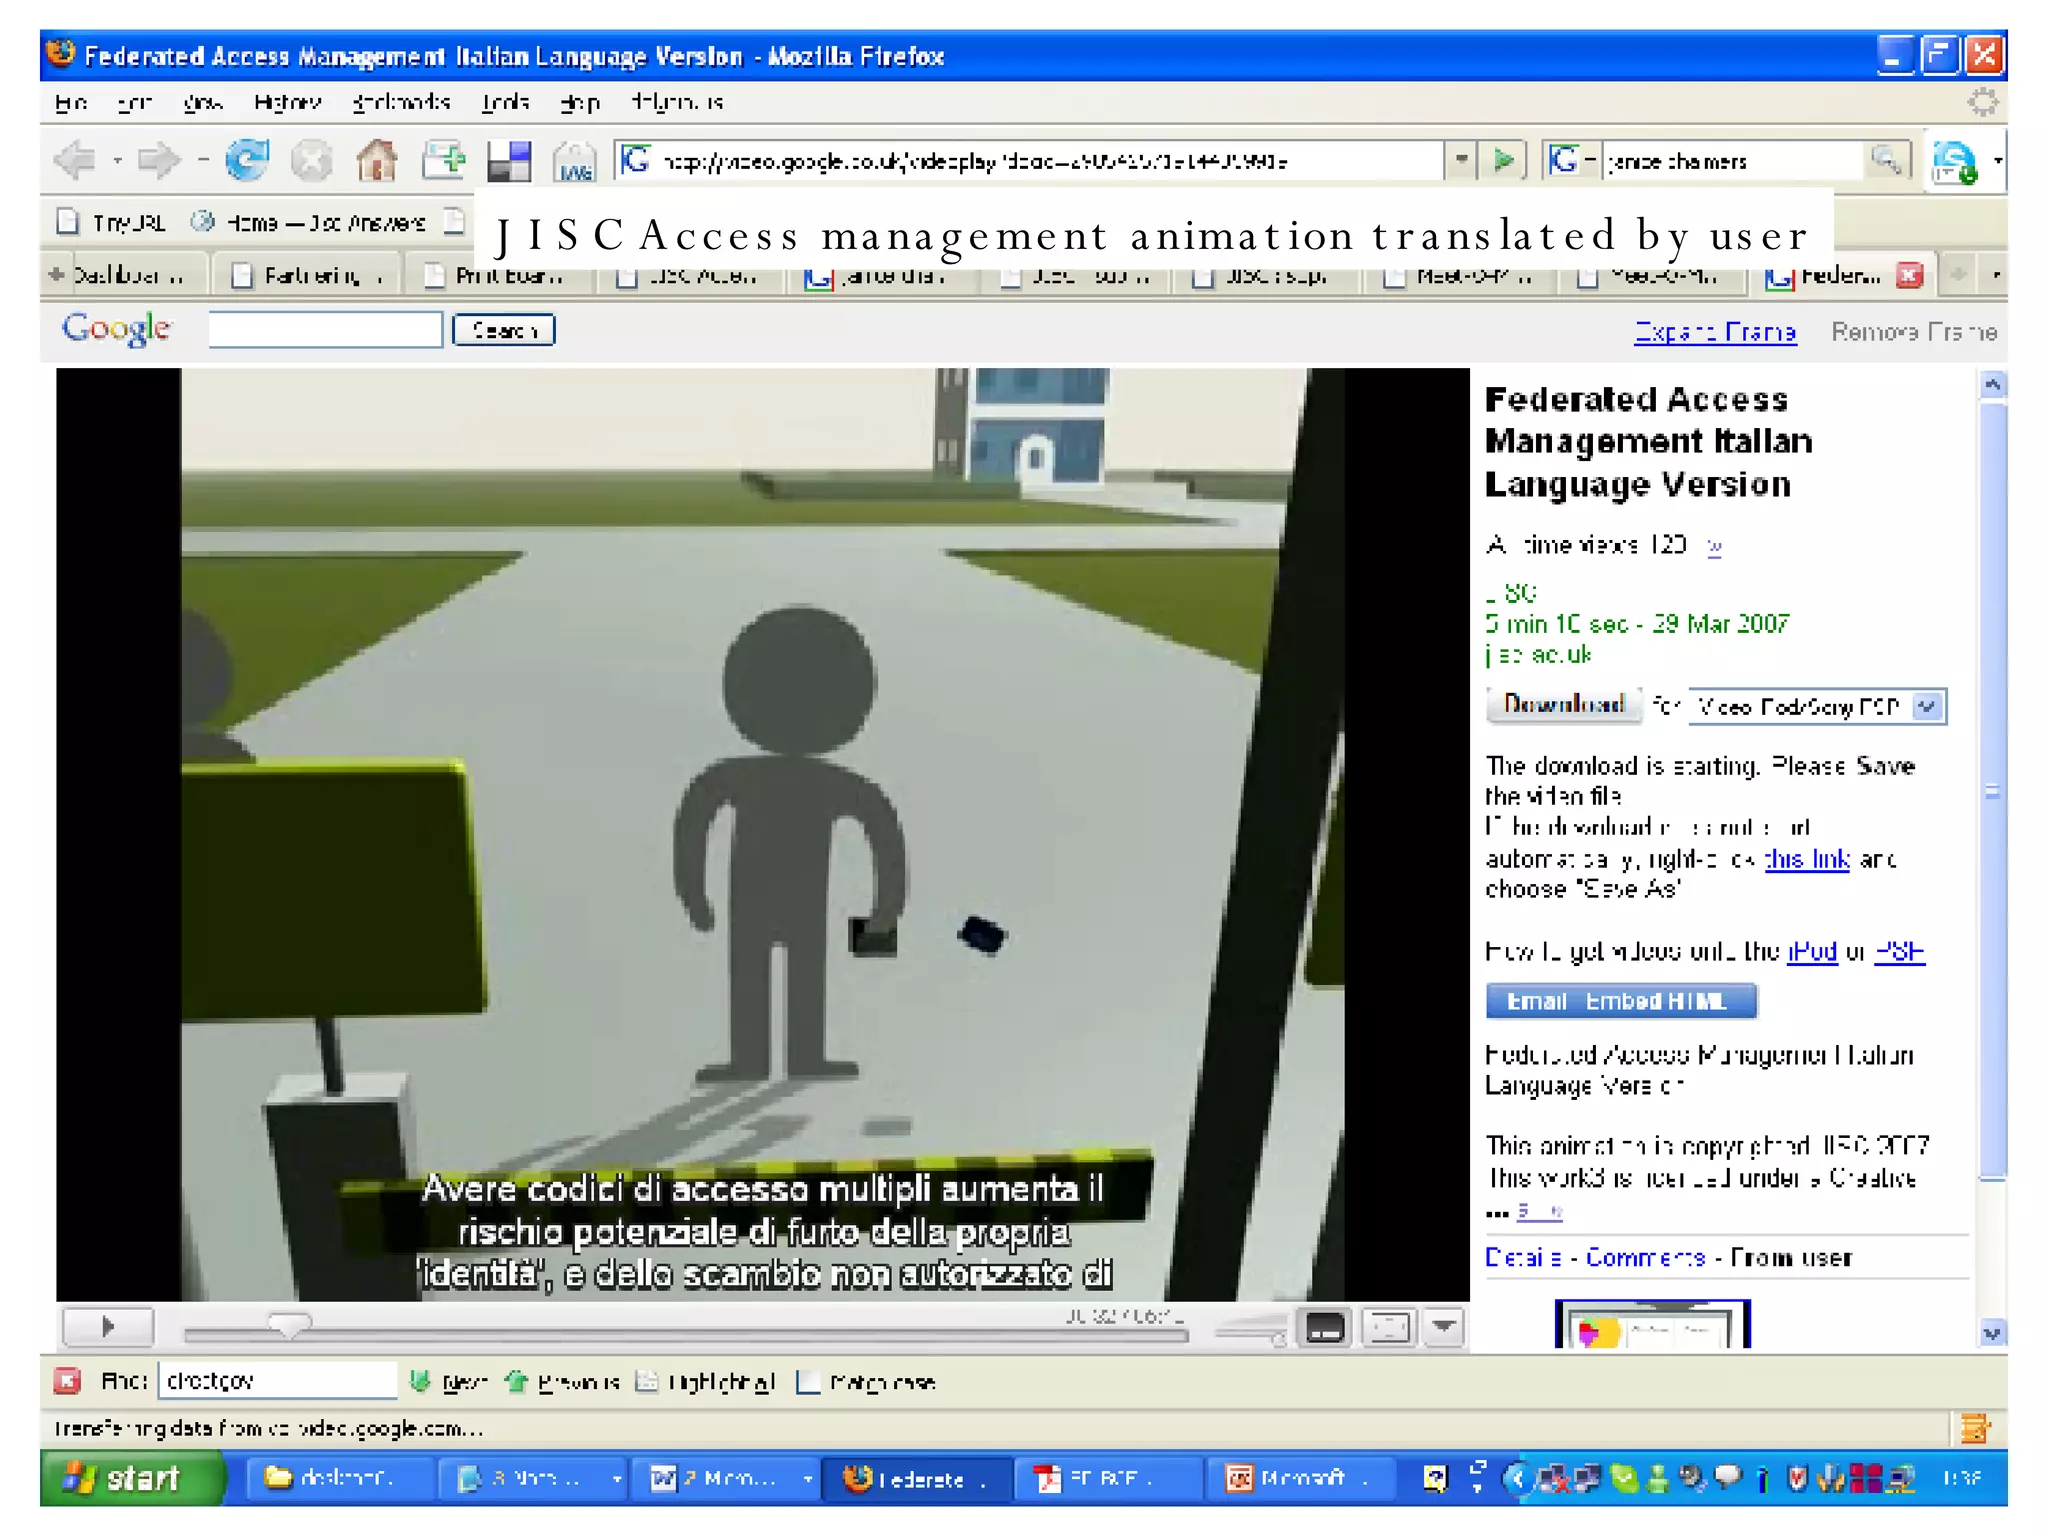This screenshot has height=1536, width=2048.
Task: Click the Details link
Action: tap(1523, 1257)
